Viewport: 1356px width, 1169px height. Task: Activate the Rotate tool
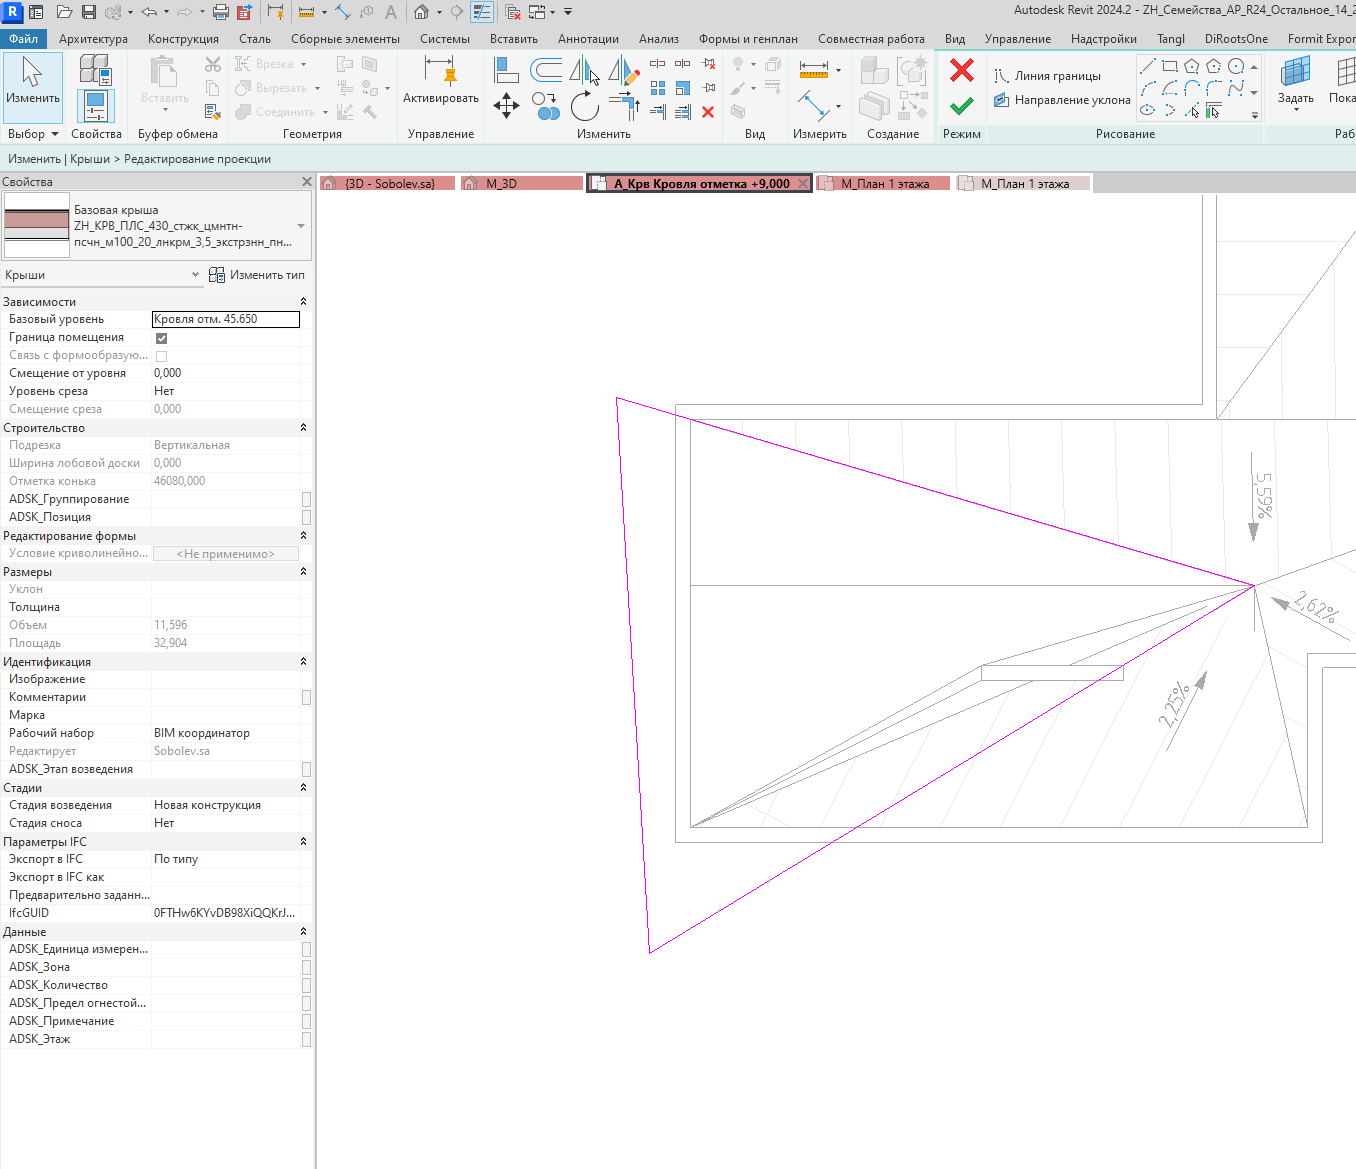[x=585, y=106]
